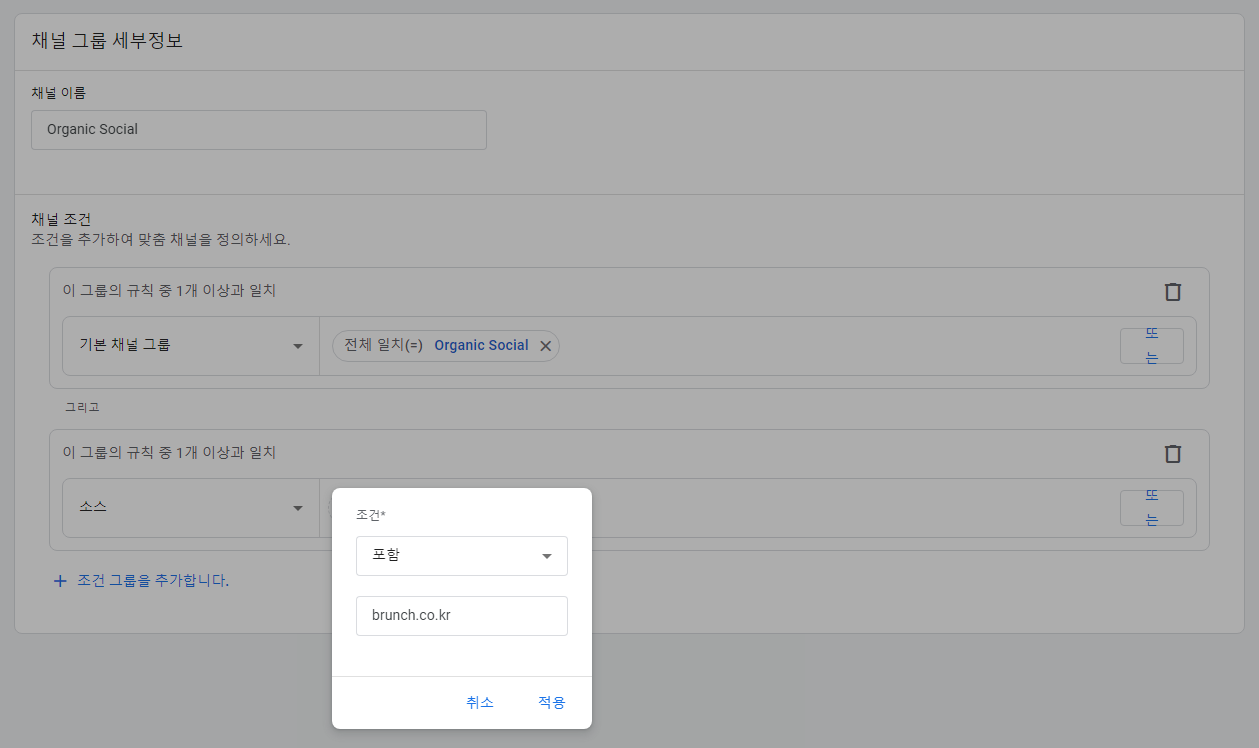Click the 채널 조건 label
1259x748 pixels.
(x=62, y=219)
